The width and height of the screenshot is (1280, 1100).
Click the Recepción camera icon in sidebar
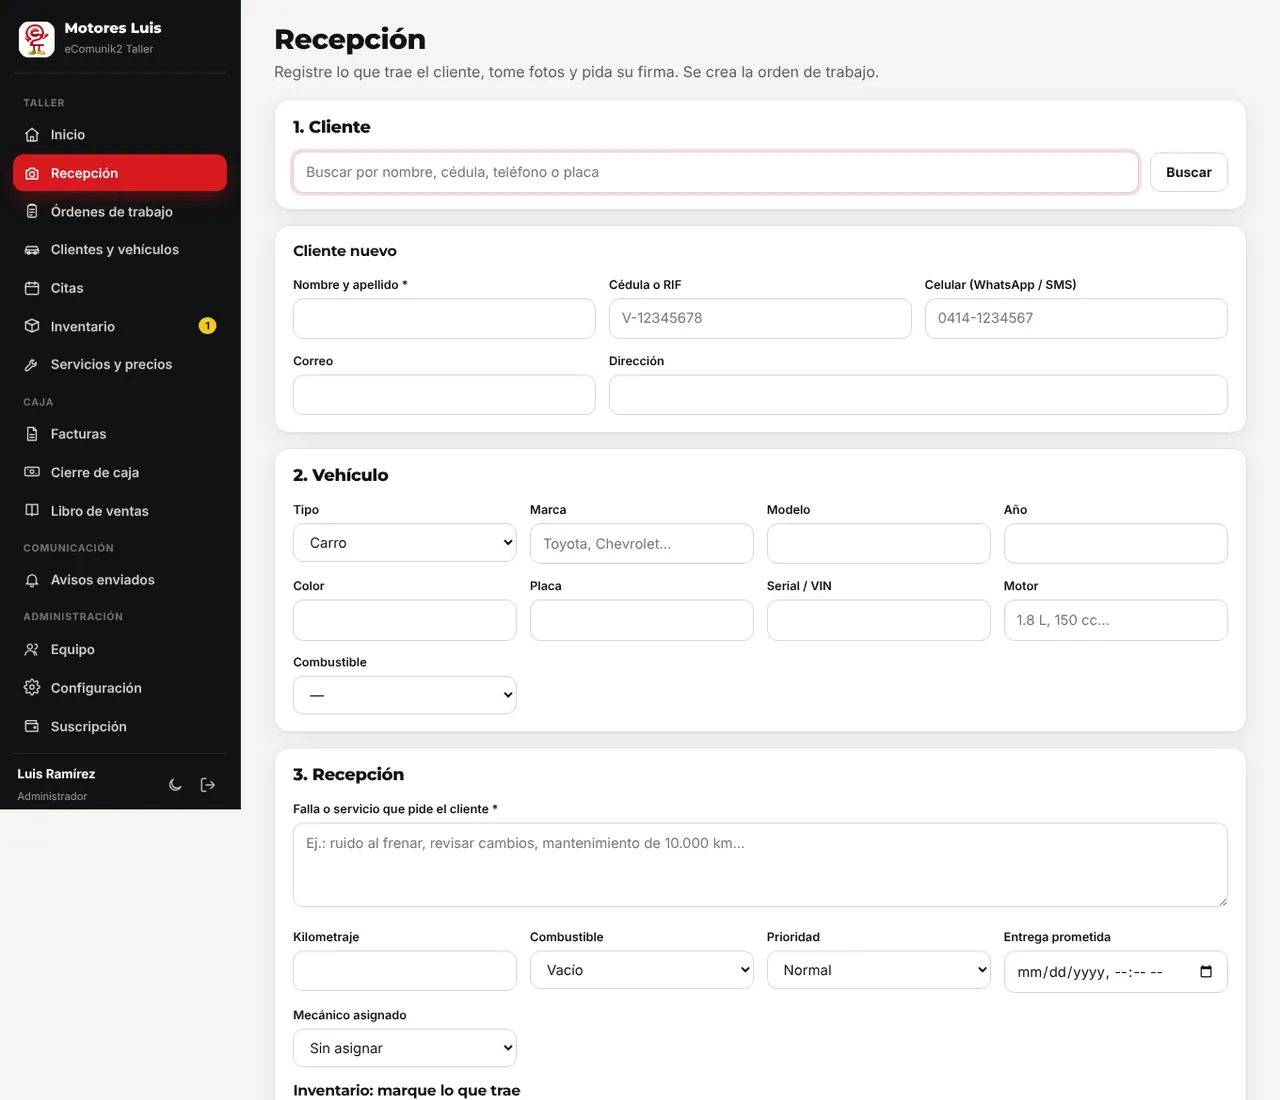click(x=32, y=173)
